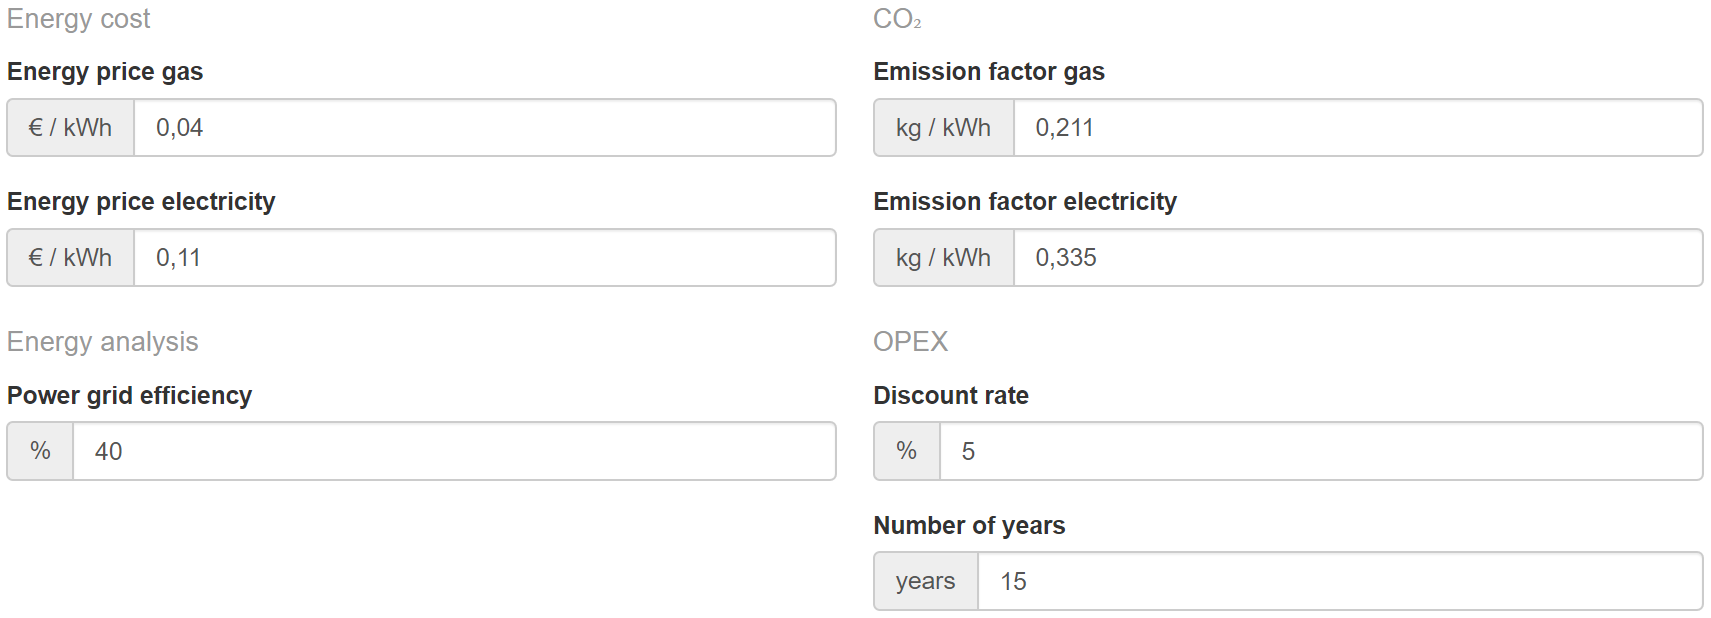Click the € / kWh addon for electricity price

click(71, 258)
